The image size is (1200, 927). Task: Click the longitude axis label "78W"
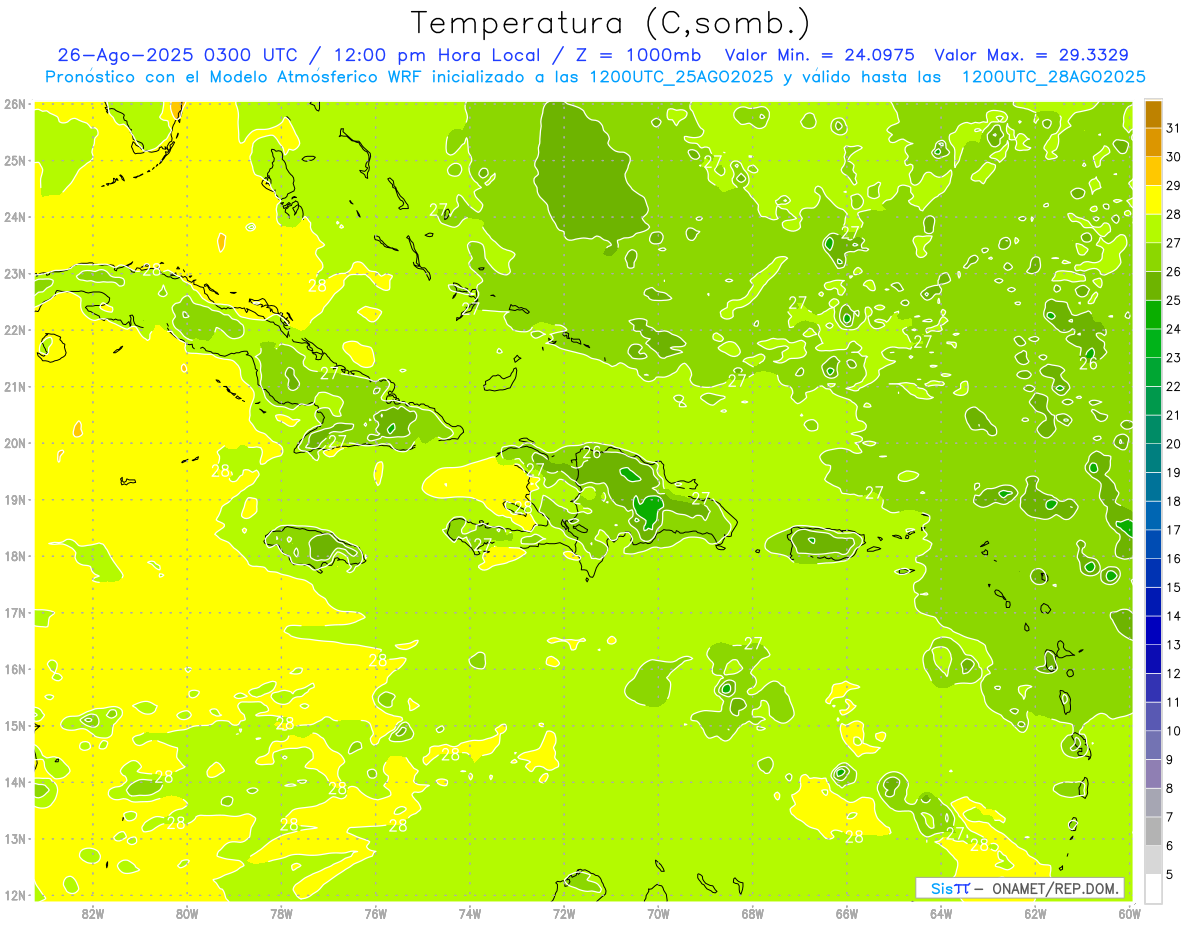pos(281,914)
